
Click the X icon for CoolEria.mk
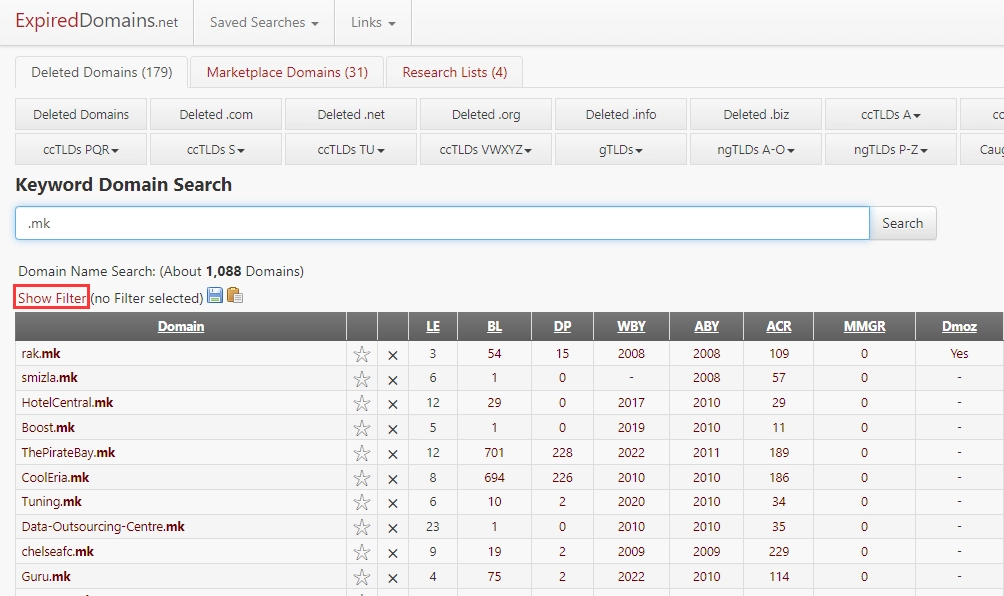tap(393, 478)
